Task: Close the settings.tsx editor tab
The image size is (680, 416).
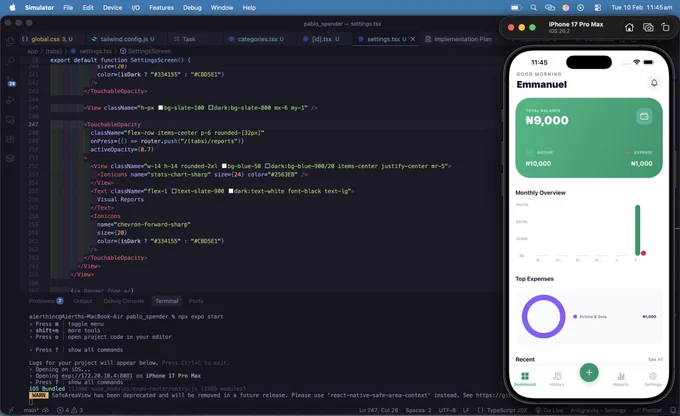Action: pyautogui.click(x=413, y=39)
